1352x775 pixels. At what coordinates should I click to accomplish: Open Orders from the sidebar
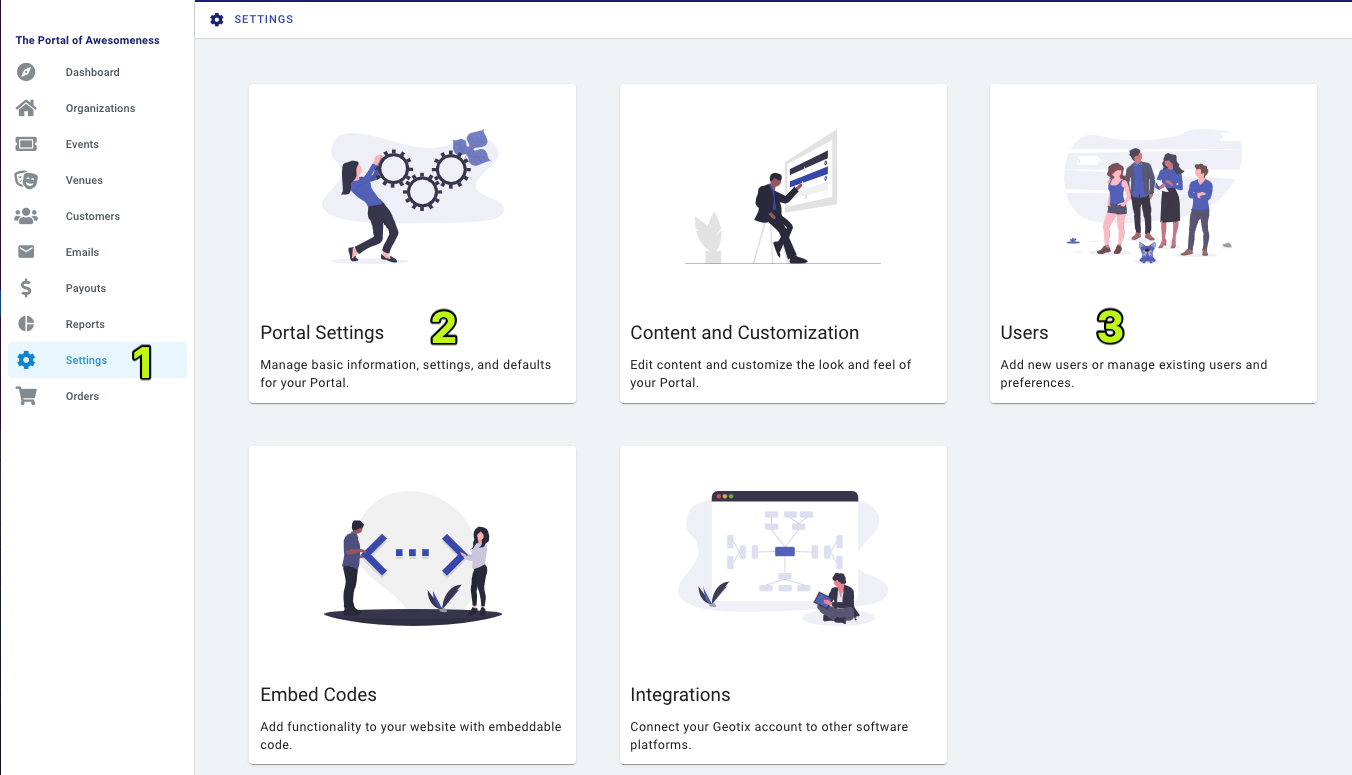pyautogui.click(x=97, y=396)
